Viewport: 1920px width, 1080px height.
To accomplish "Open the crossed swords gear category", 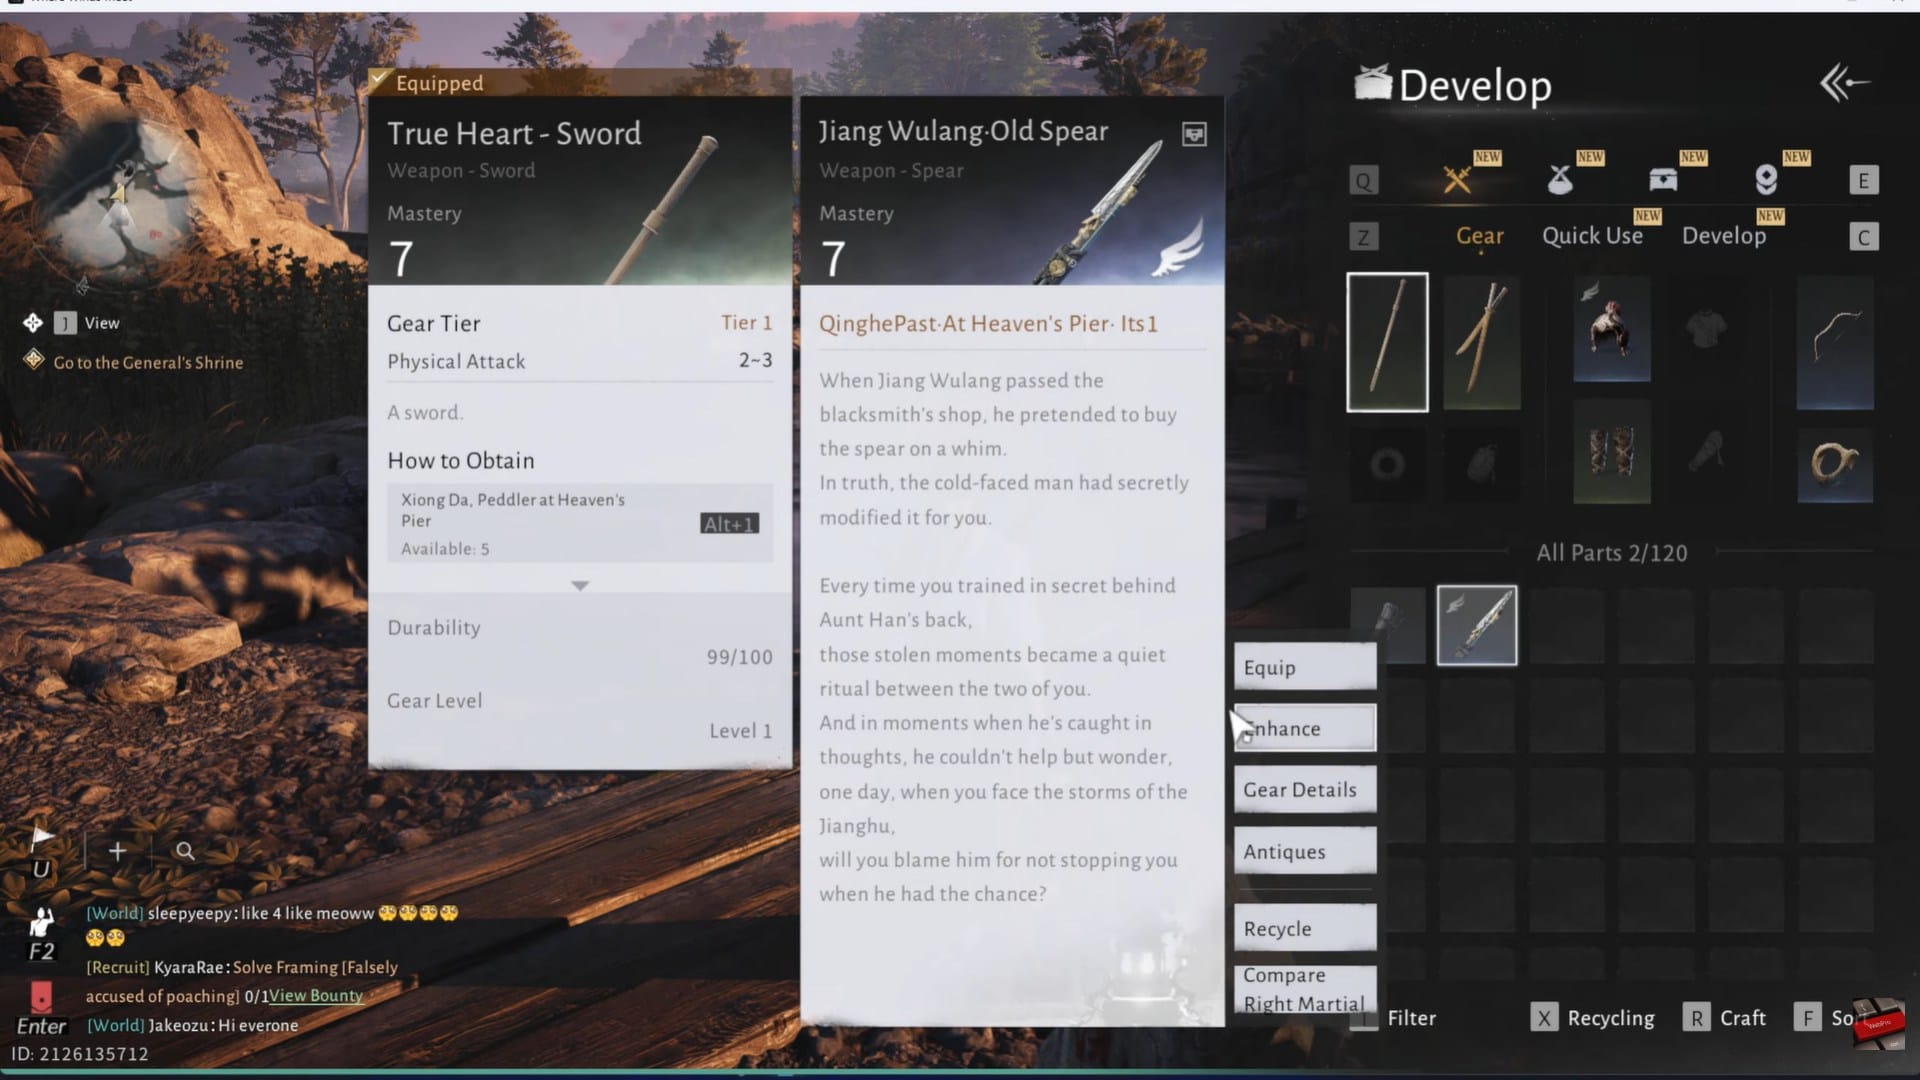I will (x=1458, y=180).
